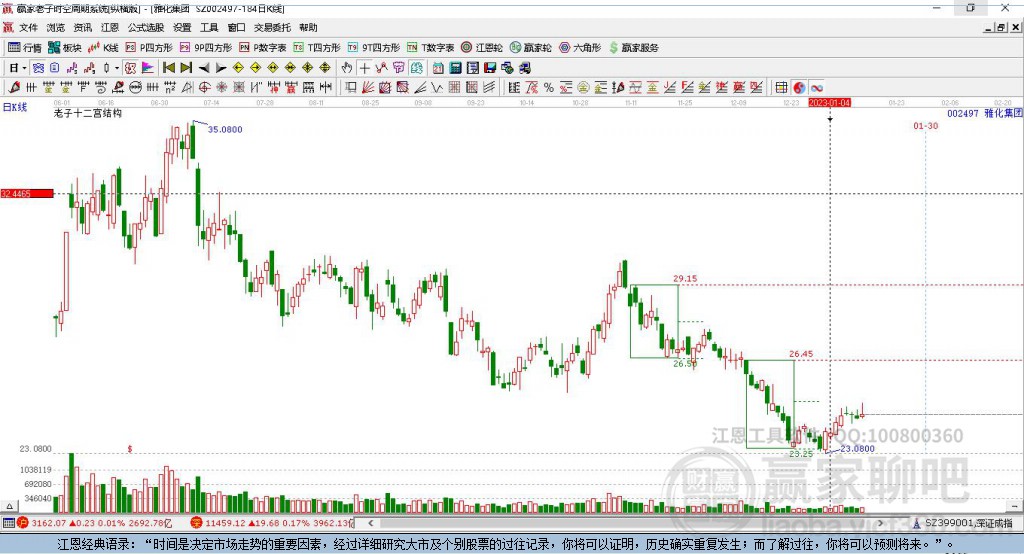
Task: Open the calculator icon
Action: point(455,68)
